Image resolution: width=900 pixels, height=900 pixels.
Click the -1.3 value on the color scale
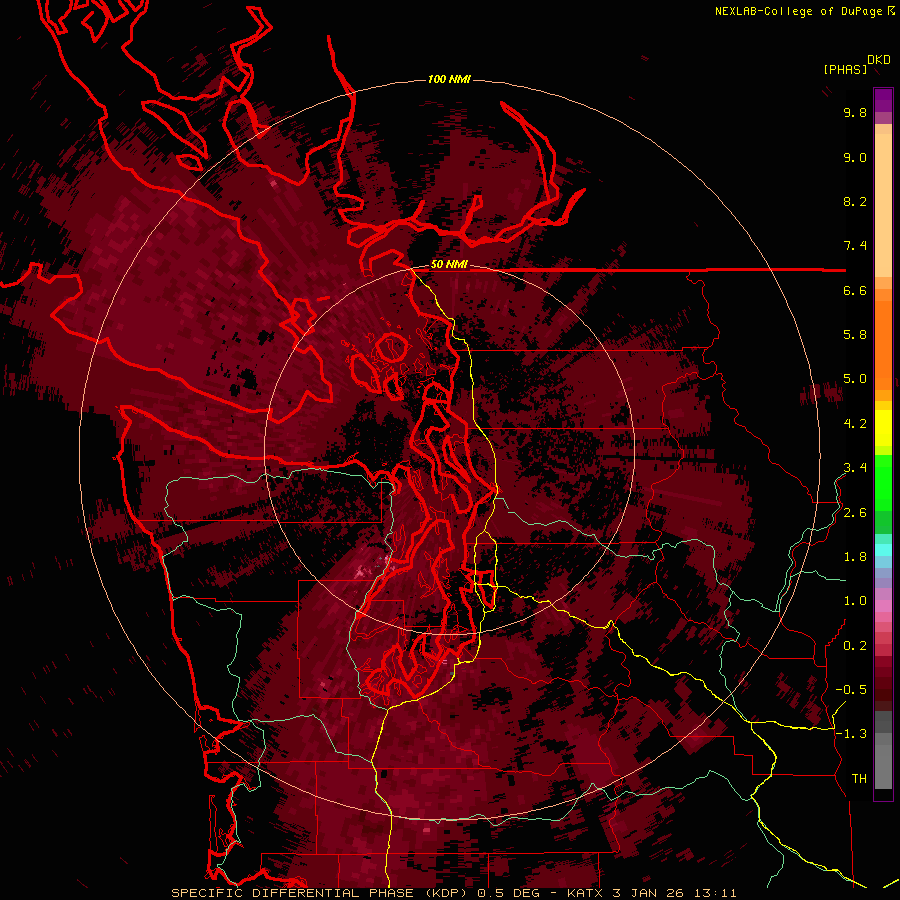coord(851,734)
